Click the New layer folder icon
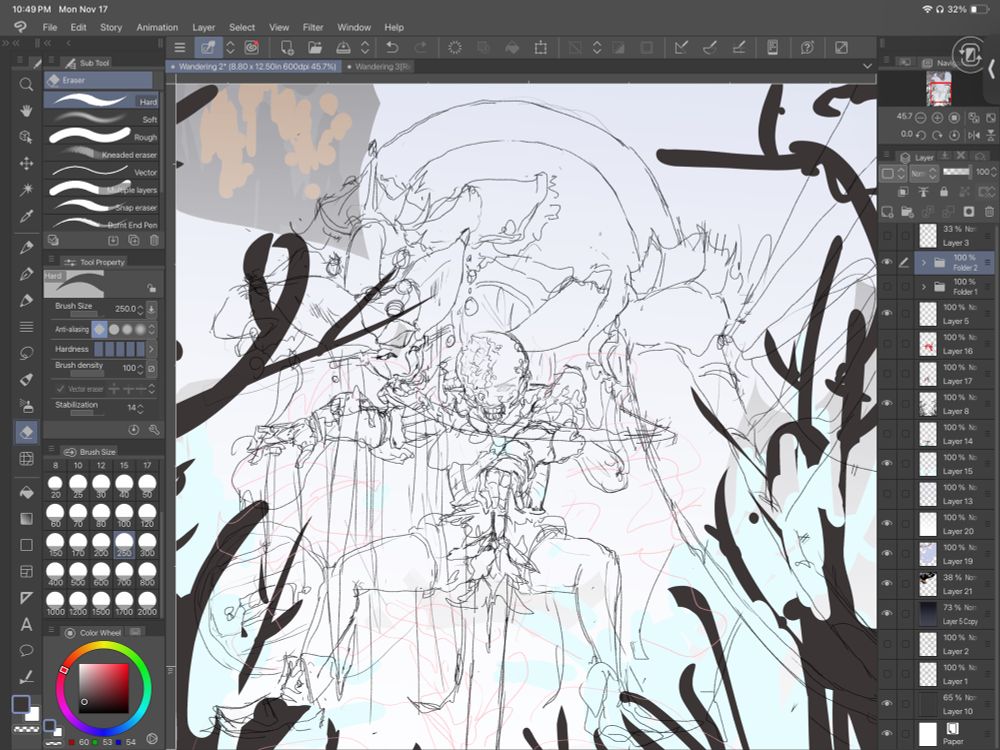 pos(908,212)
